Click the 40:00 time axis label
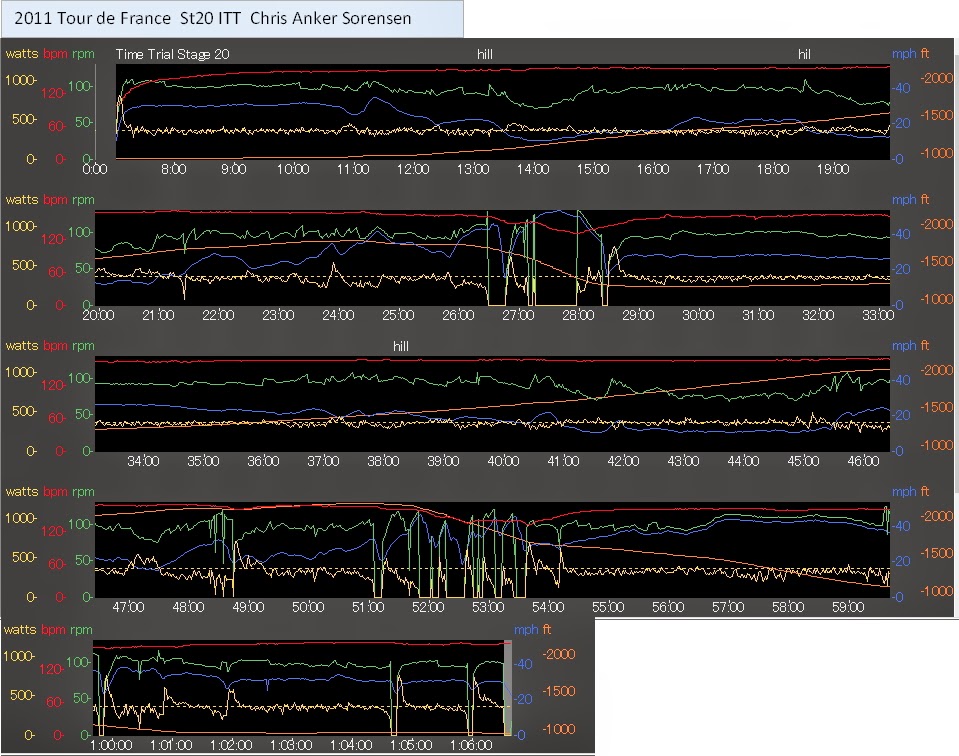959x756 pixels. pyautogui.click(x=503, y=461)
